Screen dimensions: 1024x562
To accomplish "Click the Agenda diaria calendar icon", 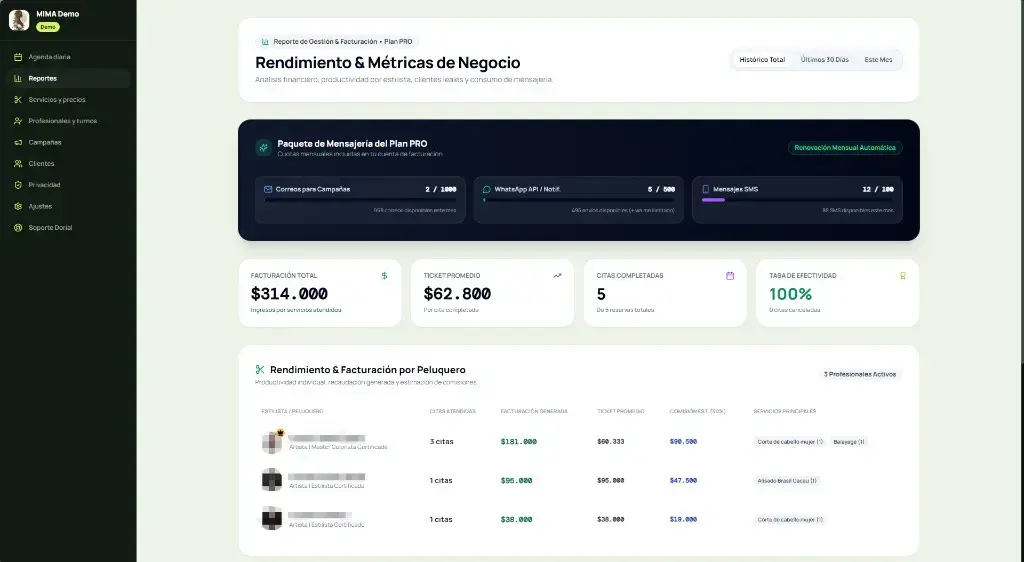I will point(18,57).
